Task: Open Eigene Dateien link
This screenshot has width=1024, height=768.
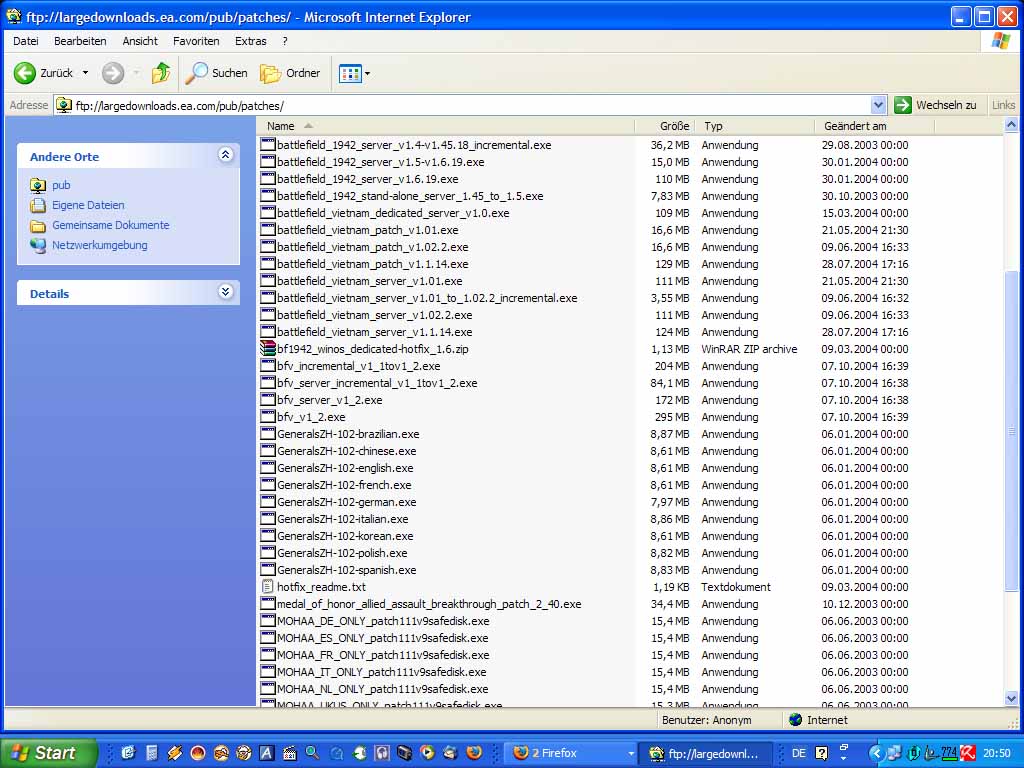Action: point(88,205)
